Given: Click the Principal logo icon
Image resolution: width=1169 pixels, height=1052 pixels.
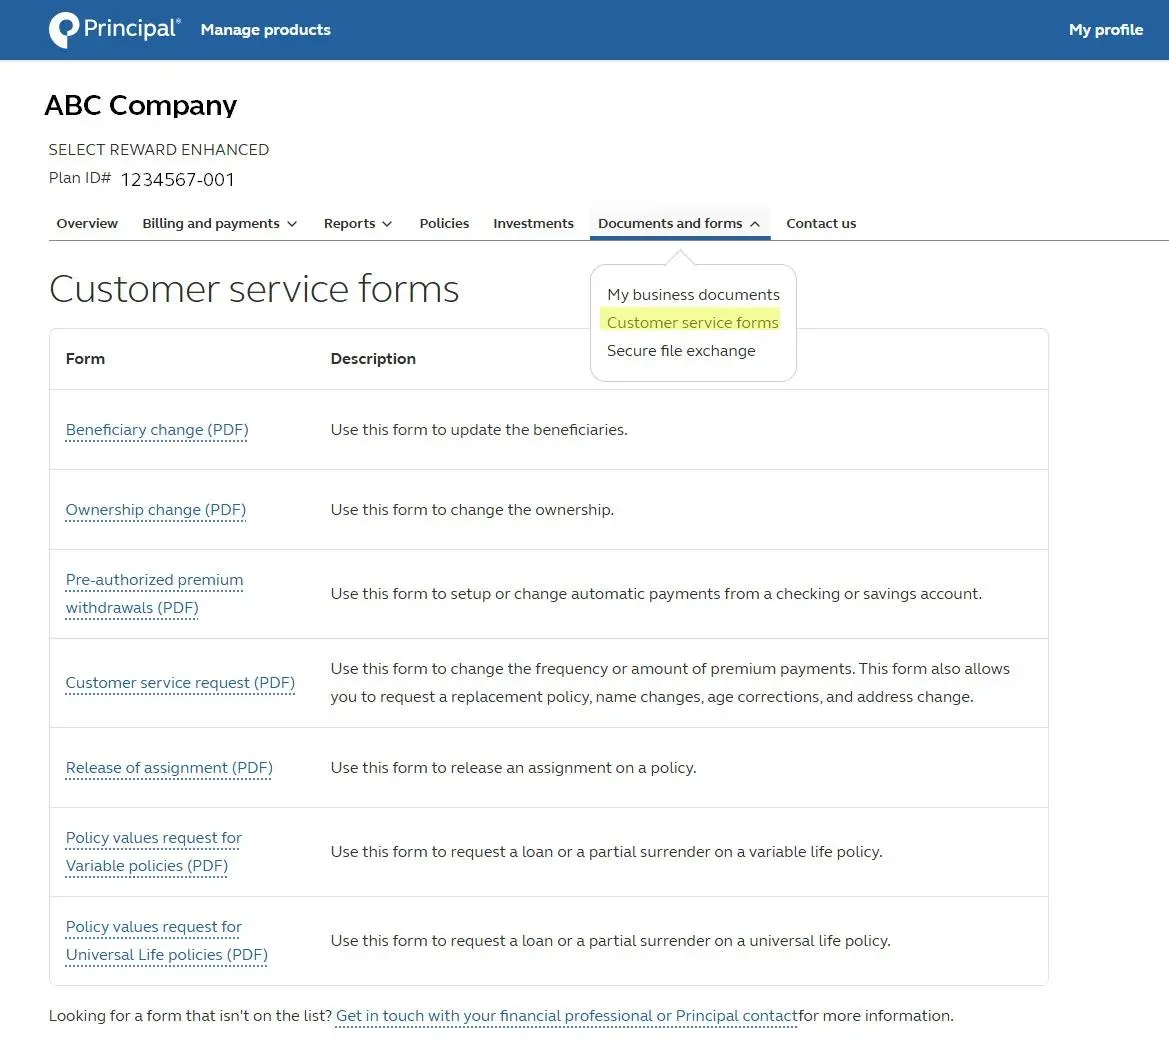Looking at the screenshot, I should point(64,29).
